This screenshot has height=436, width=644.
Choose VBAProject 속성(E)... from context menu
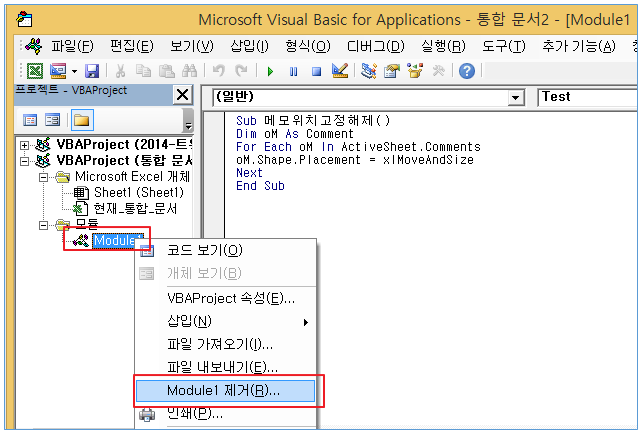pos(226,298)
